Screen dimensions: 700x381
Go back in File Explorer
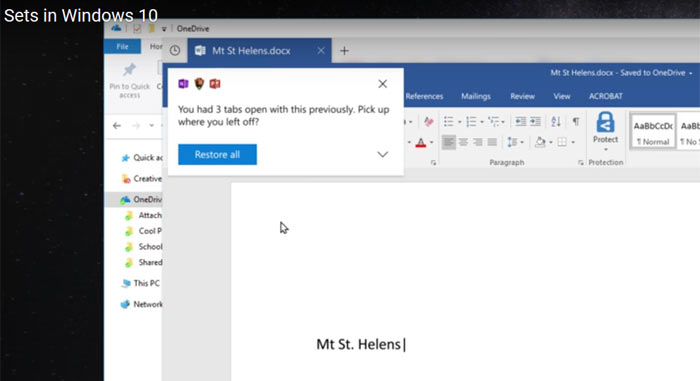click(x=117, y=126)
